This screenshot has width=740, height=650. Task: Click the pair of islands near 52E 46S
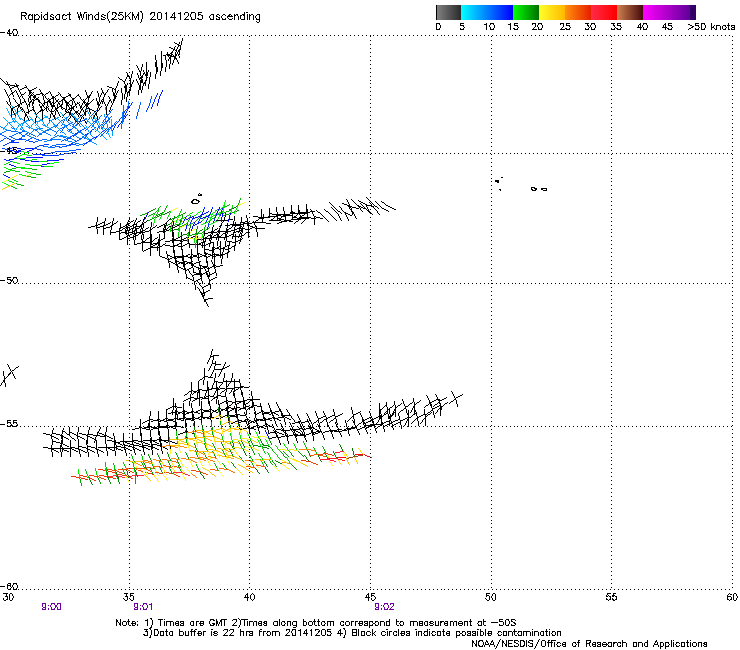coord(539,189)
